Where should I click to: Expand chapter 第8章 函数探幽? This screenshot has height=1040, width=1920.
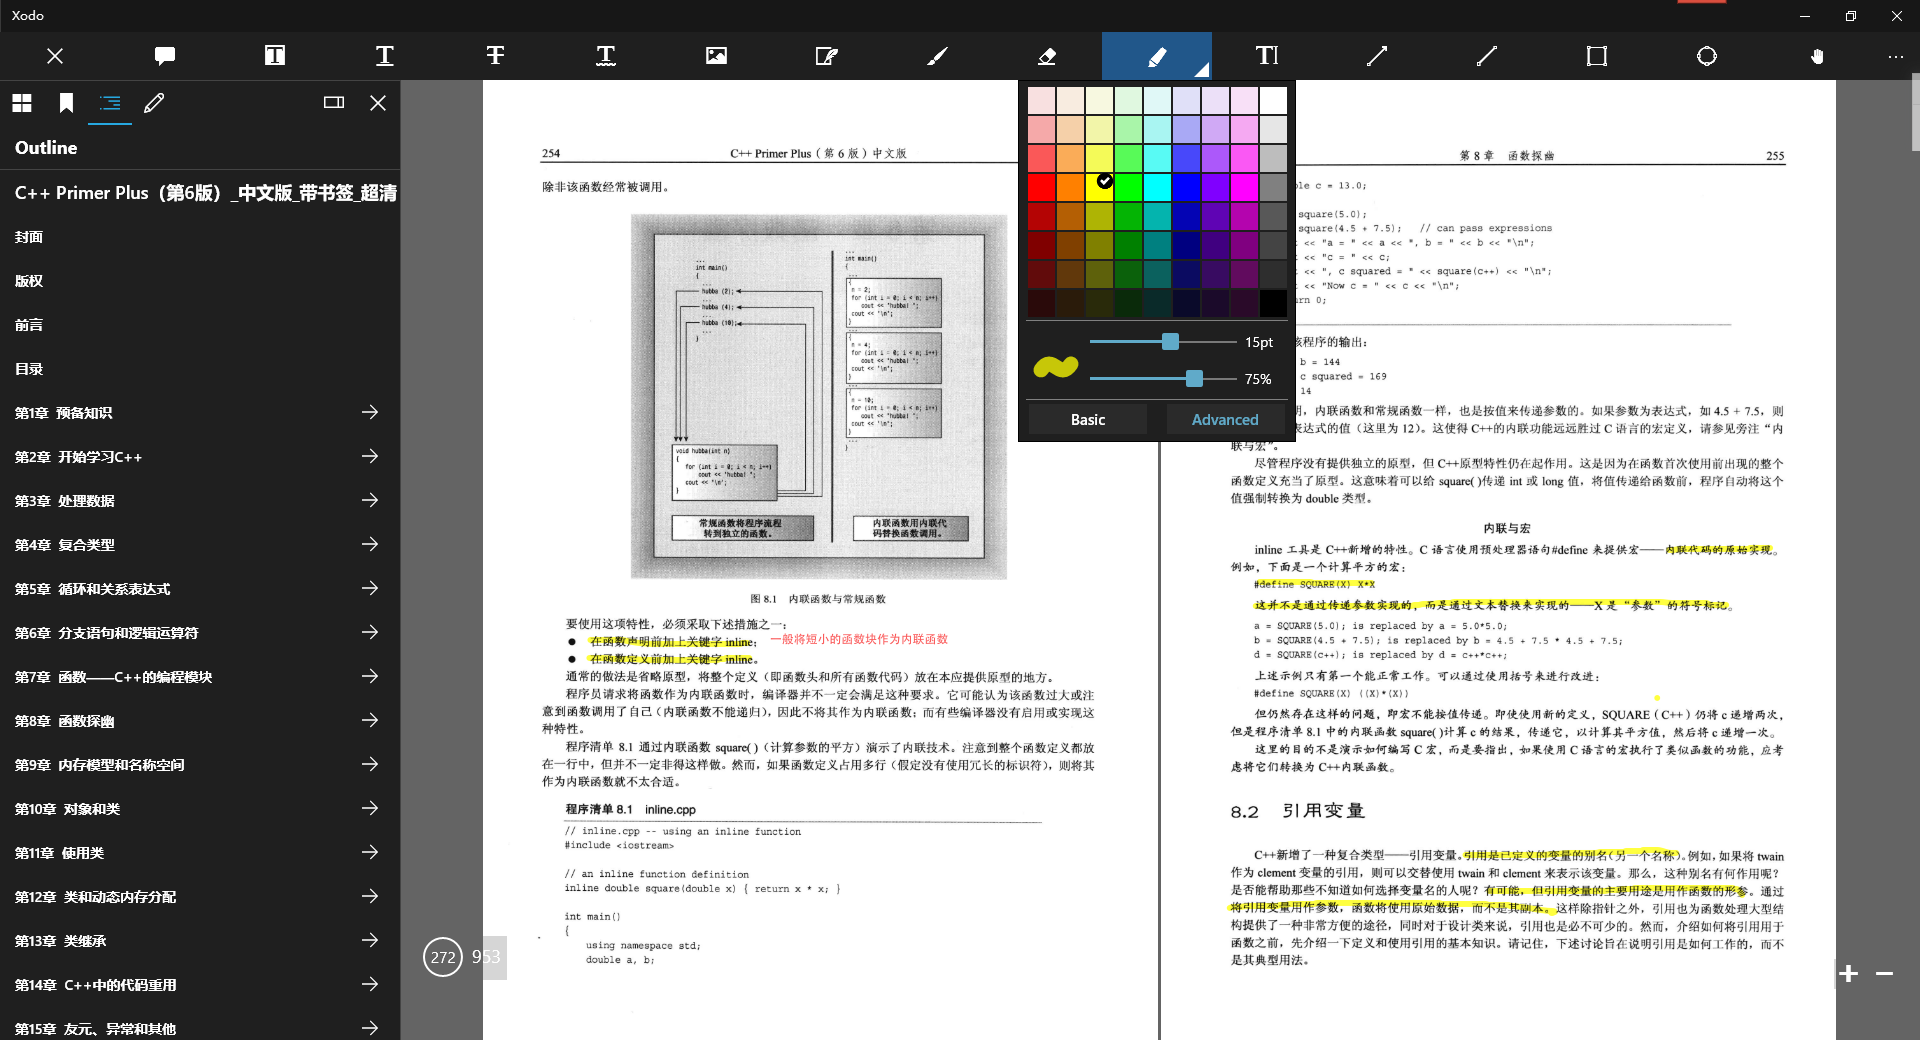point(370,720)
